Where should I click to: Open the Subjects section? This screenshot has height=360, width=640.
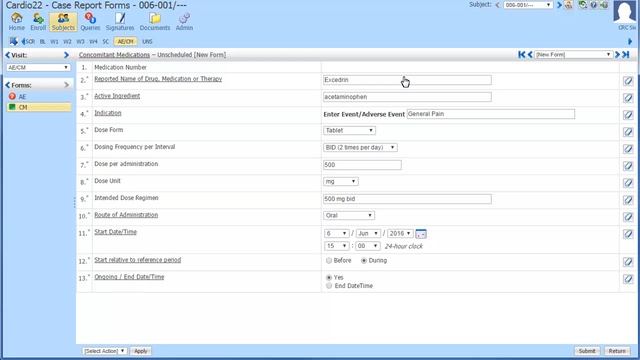pyautogui.click(x=63, y=22)
